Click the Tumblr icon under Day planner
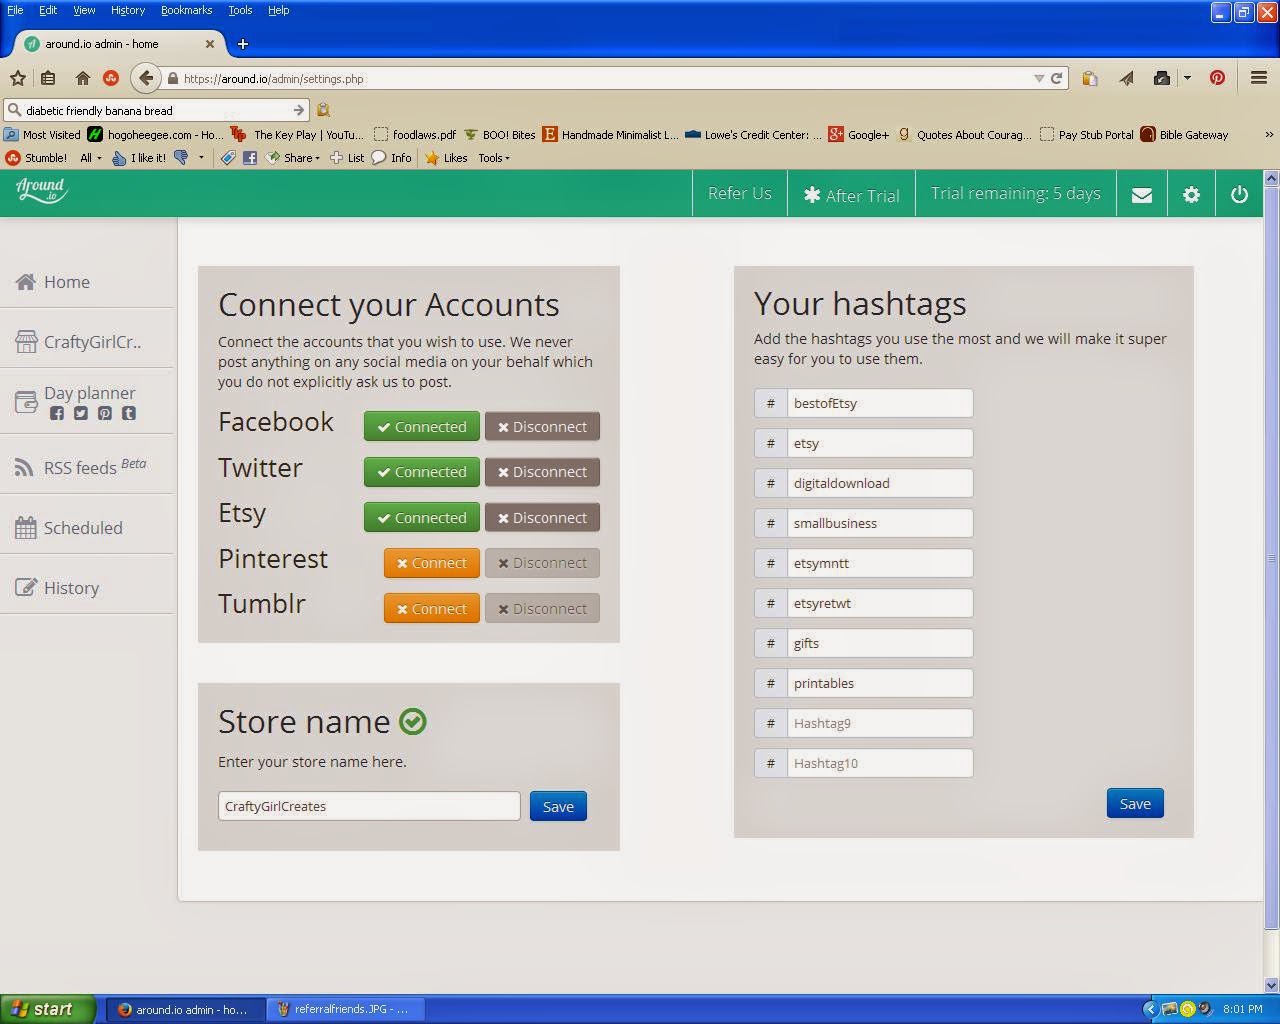Image resolution: width=1280 pixels, height=1024 pixels. click(x=129, y=414)
